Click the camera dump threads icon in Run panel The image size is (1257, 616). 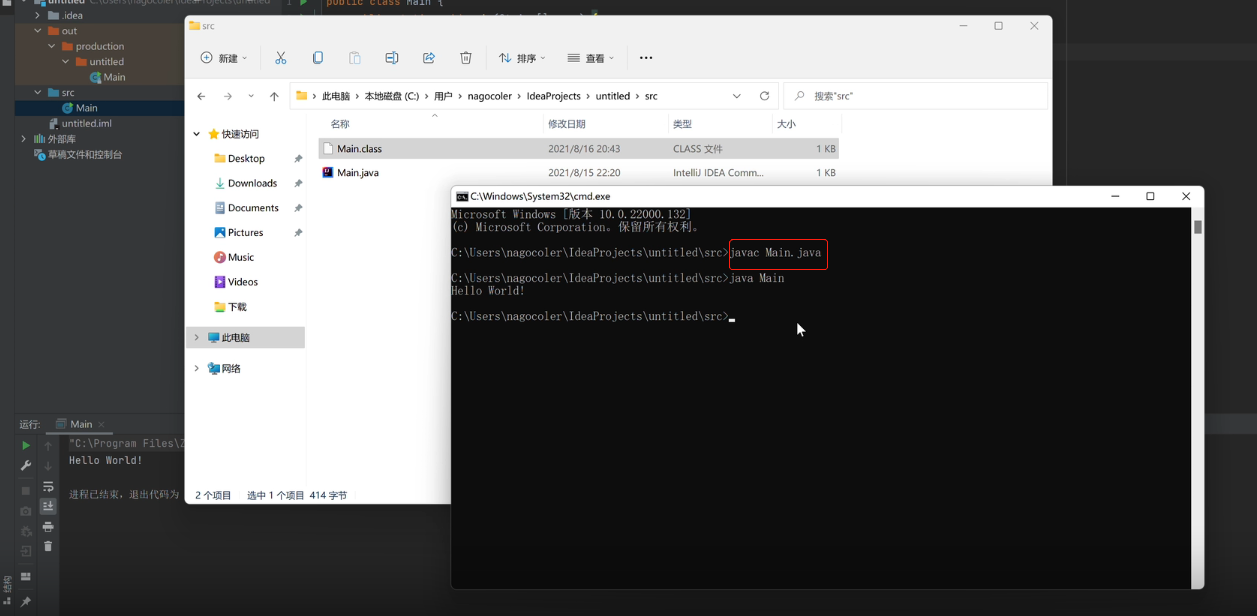point(26,511)
